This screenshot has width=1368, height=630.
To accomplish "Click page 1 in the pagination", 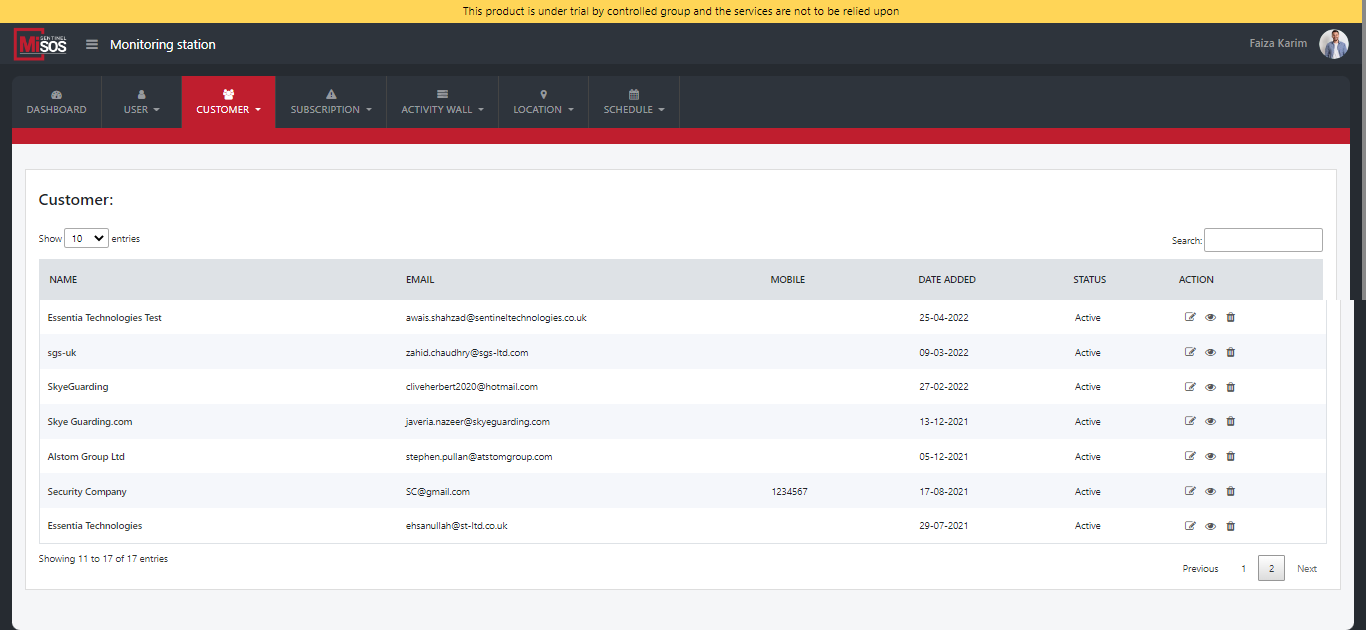I will (1244, 569).
